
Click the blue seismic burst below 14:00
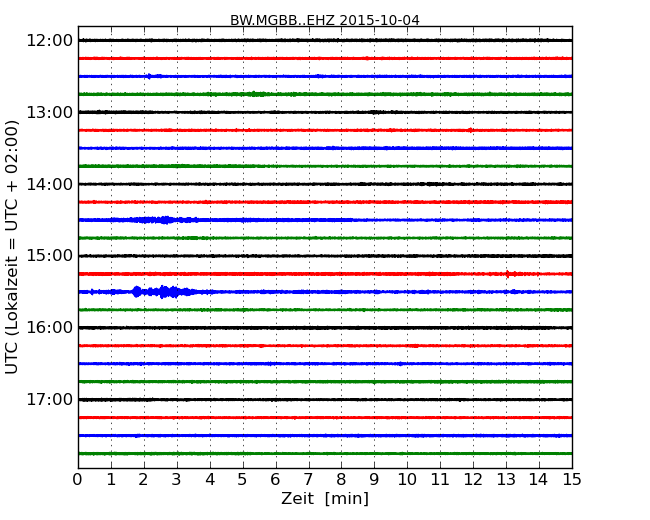(x=164, y=220)
